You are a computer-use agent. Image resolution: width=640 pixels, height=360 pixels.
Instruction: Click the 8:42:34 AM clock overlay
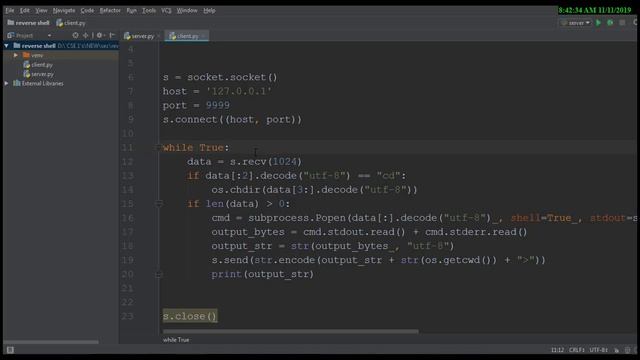click(x=594, y=10)
